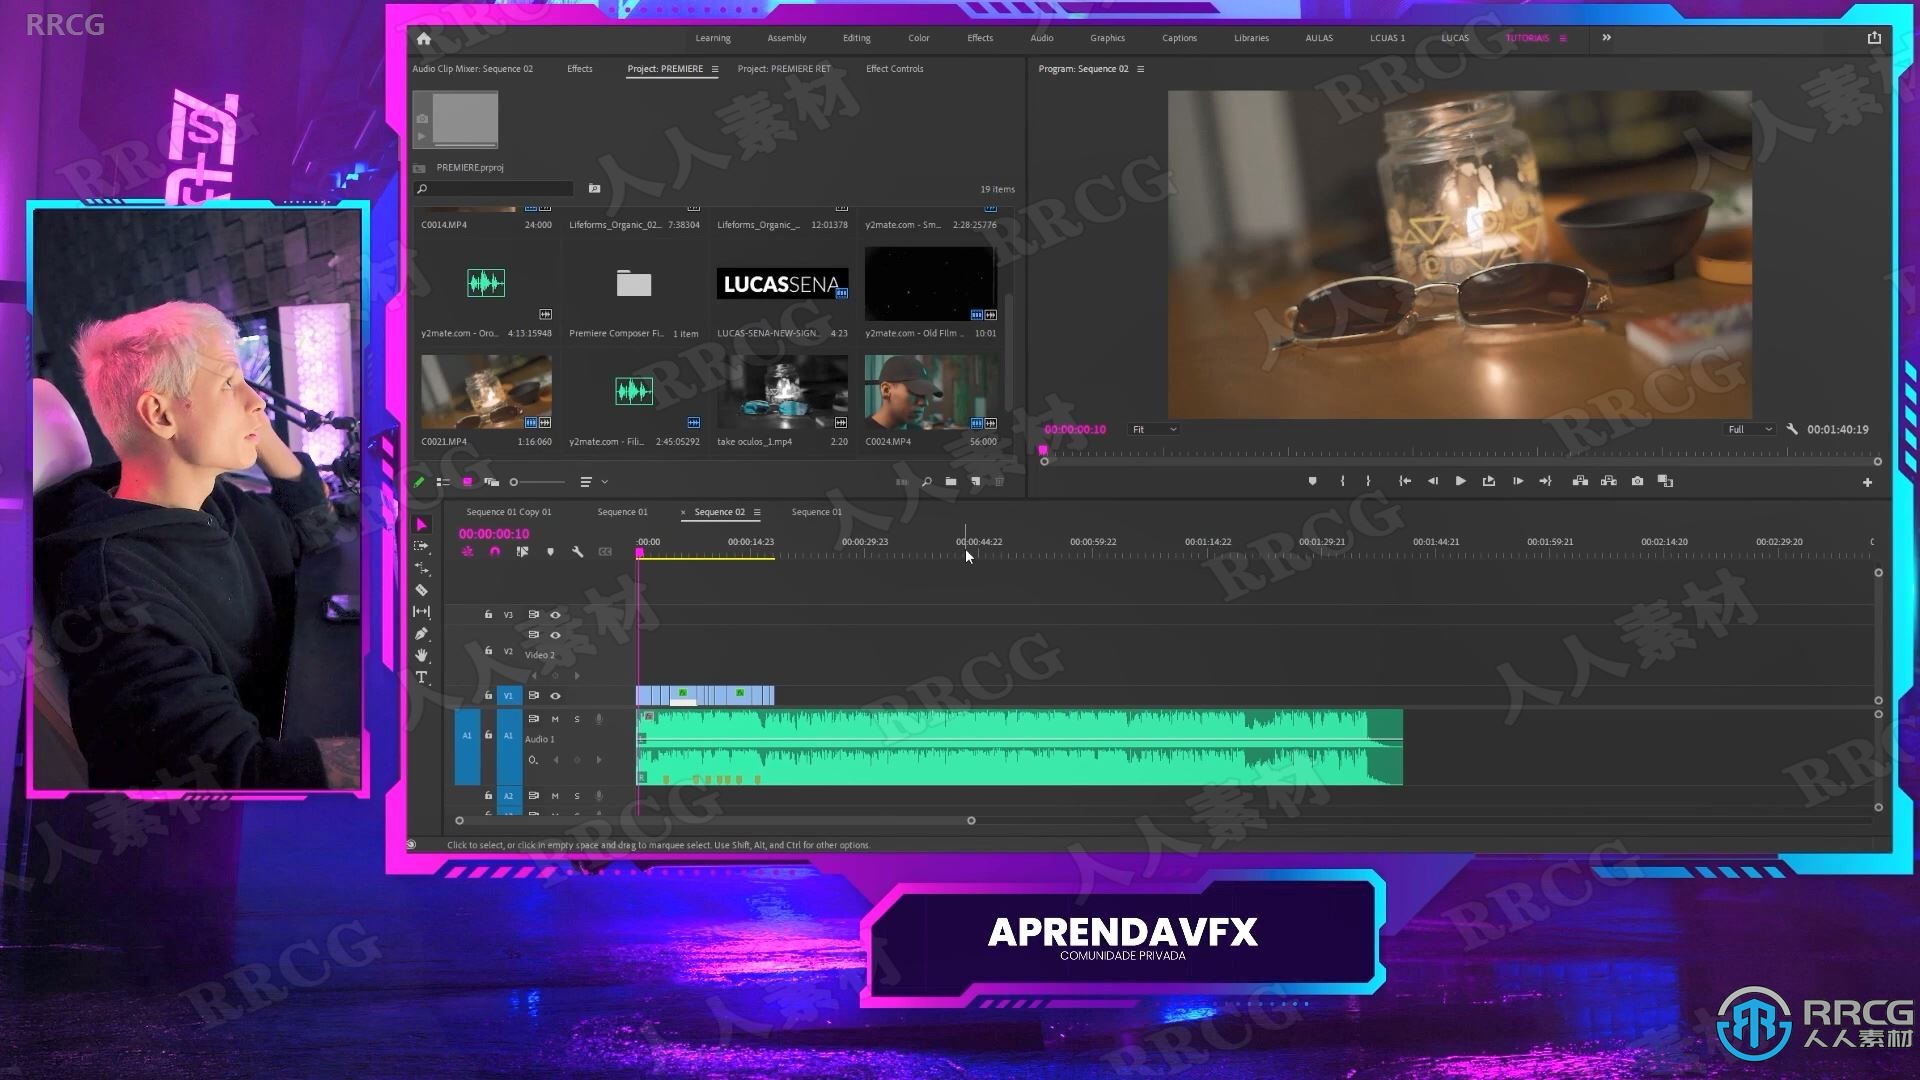Select the Selection tool arrow

(x=421, y=524)
